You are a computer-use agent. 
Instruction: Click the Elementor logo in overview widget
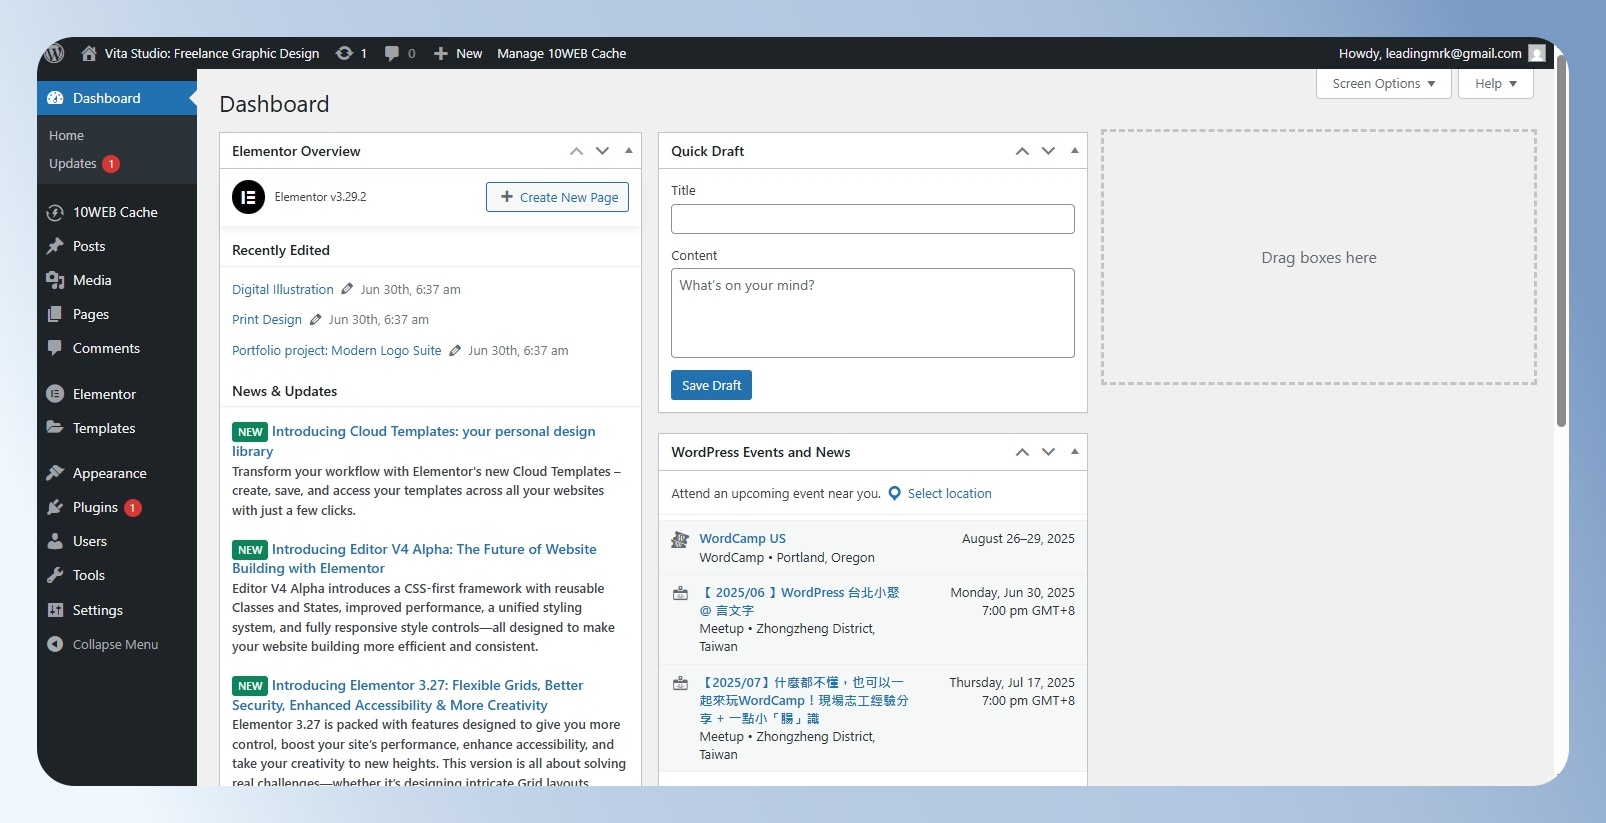coord(248,197)
